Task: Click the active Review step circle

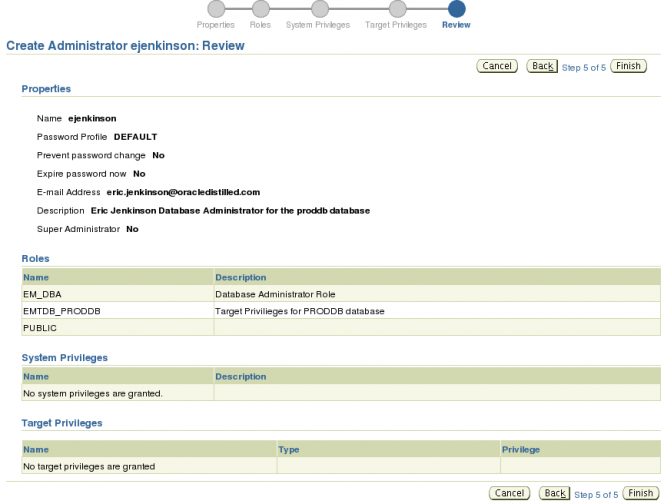Action: [456, 8]
